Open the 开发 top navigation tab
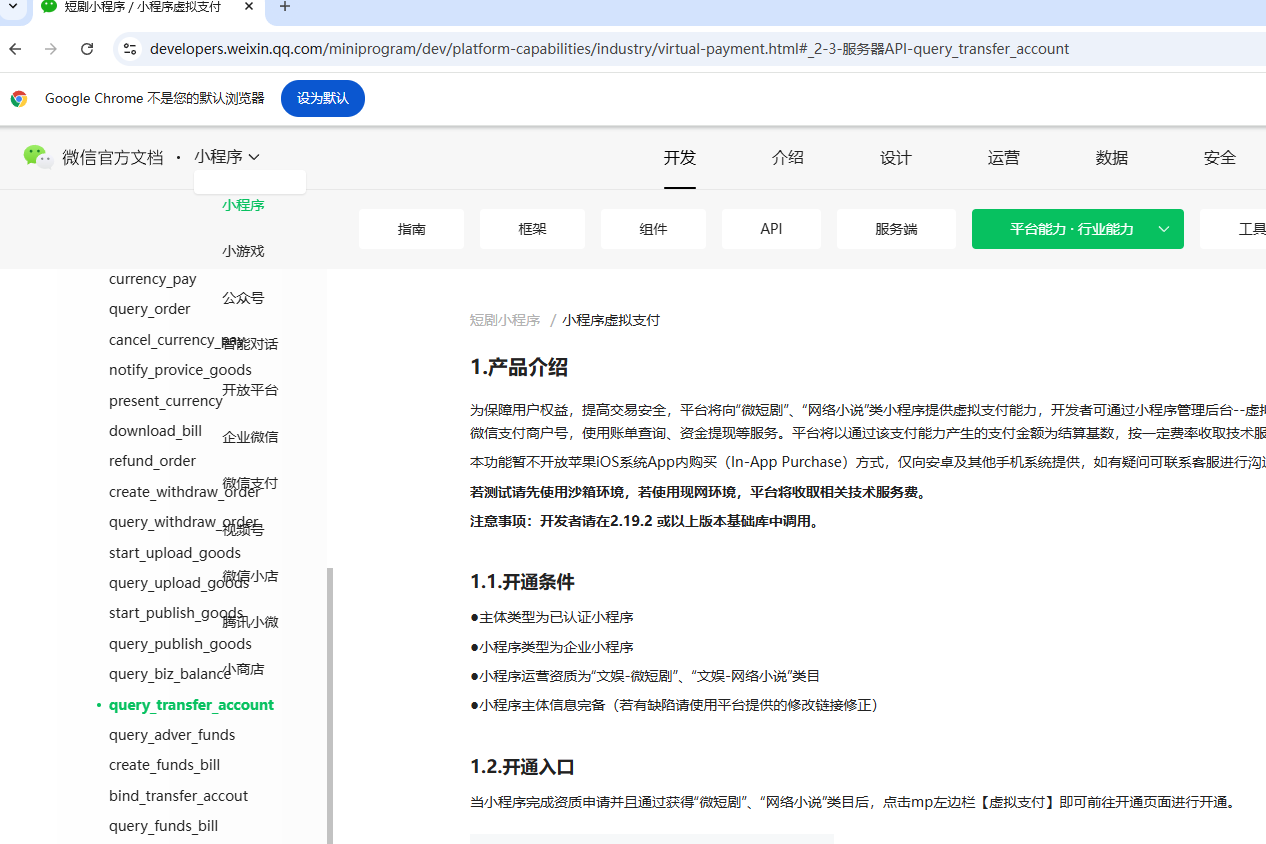The image size is (1266, 844). coord(680,157)
